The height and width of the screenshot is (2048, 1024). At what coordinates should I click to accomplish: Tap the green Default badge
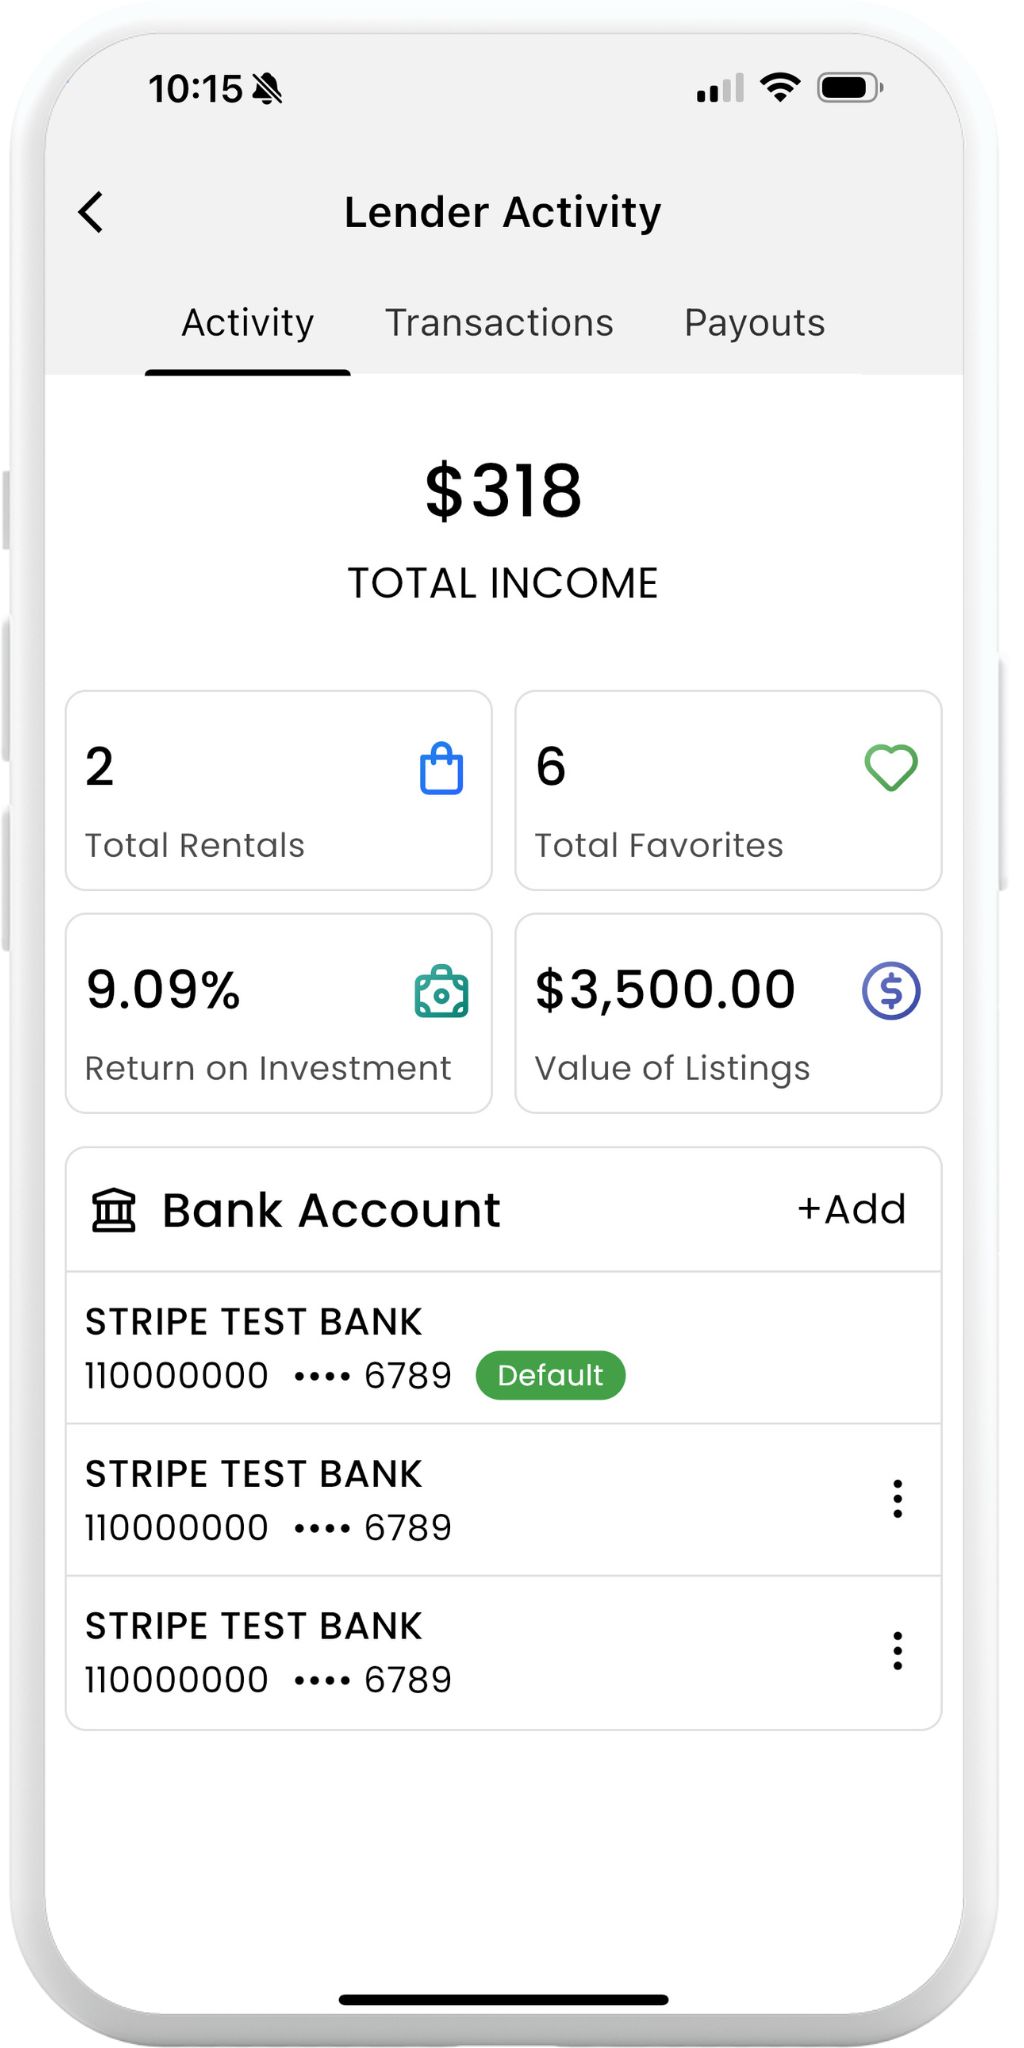coord(550,1375)
